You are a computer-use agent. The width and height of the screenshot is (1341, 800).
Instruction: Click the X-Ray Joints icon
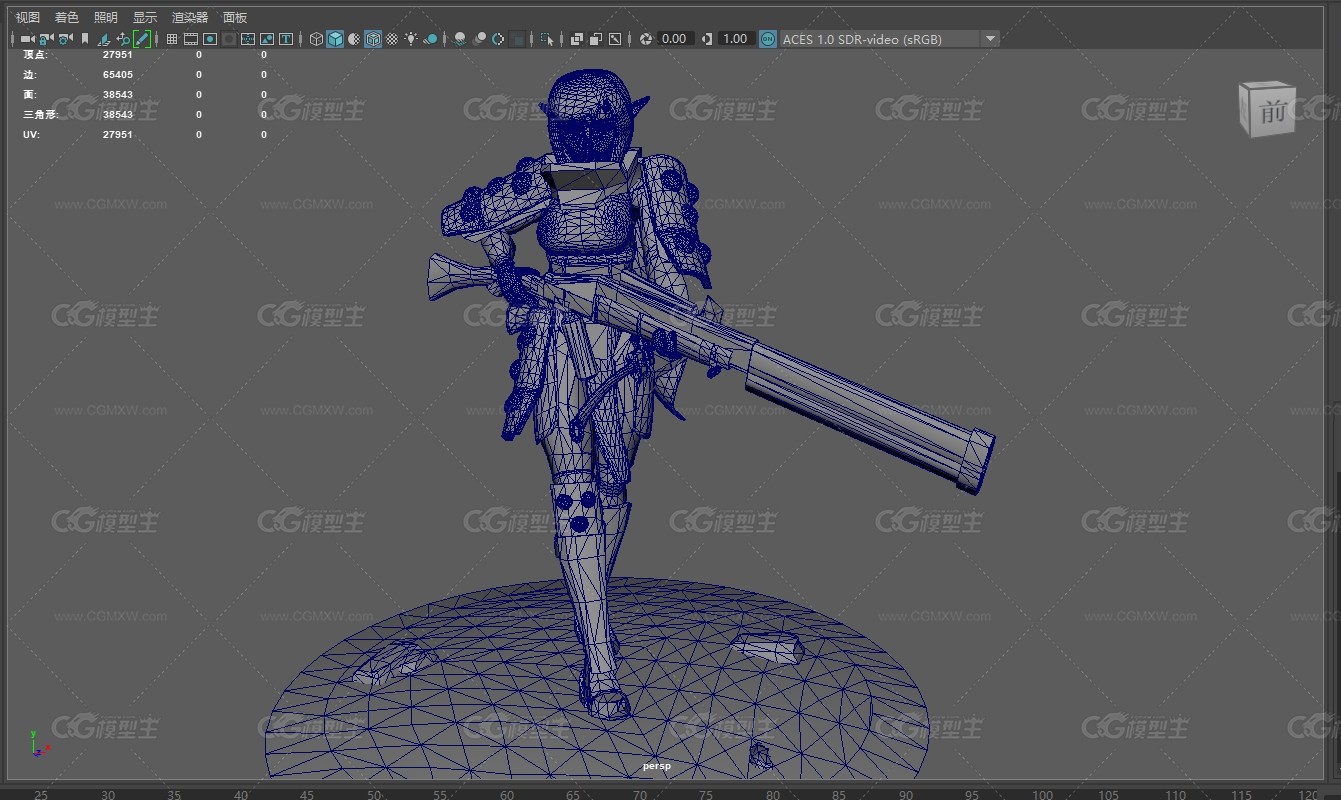615,39
